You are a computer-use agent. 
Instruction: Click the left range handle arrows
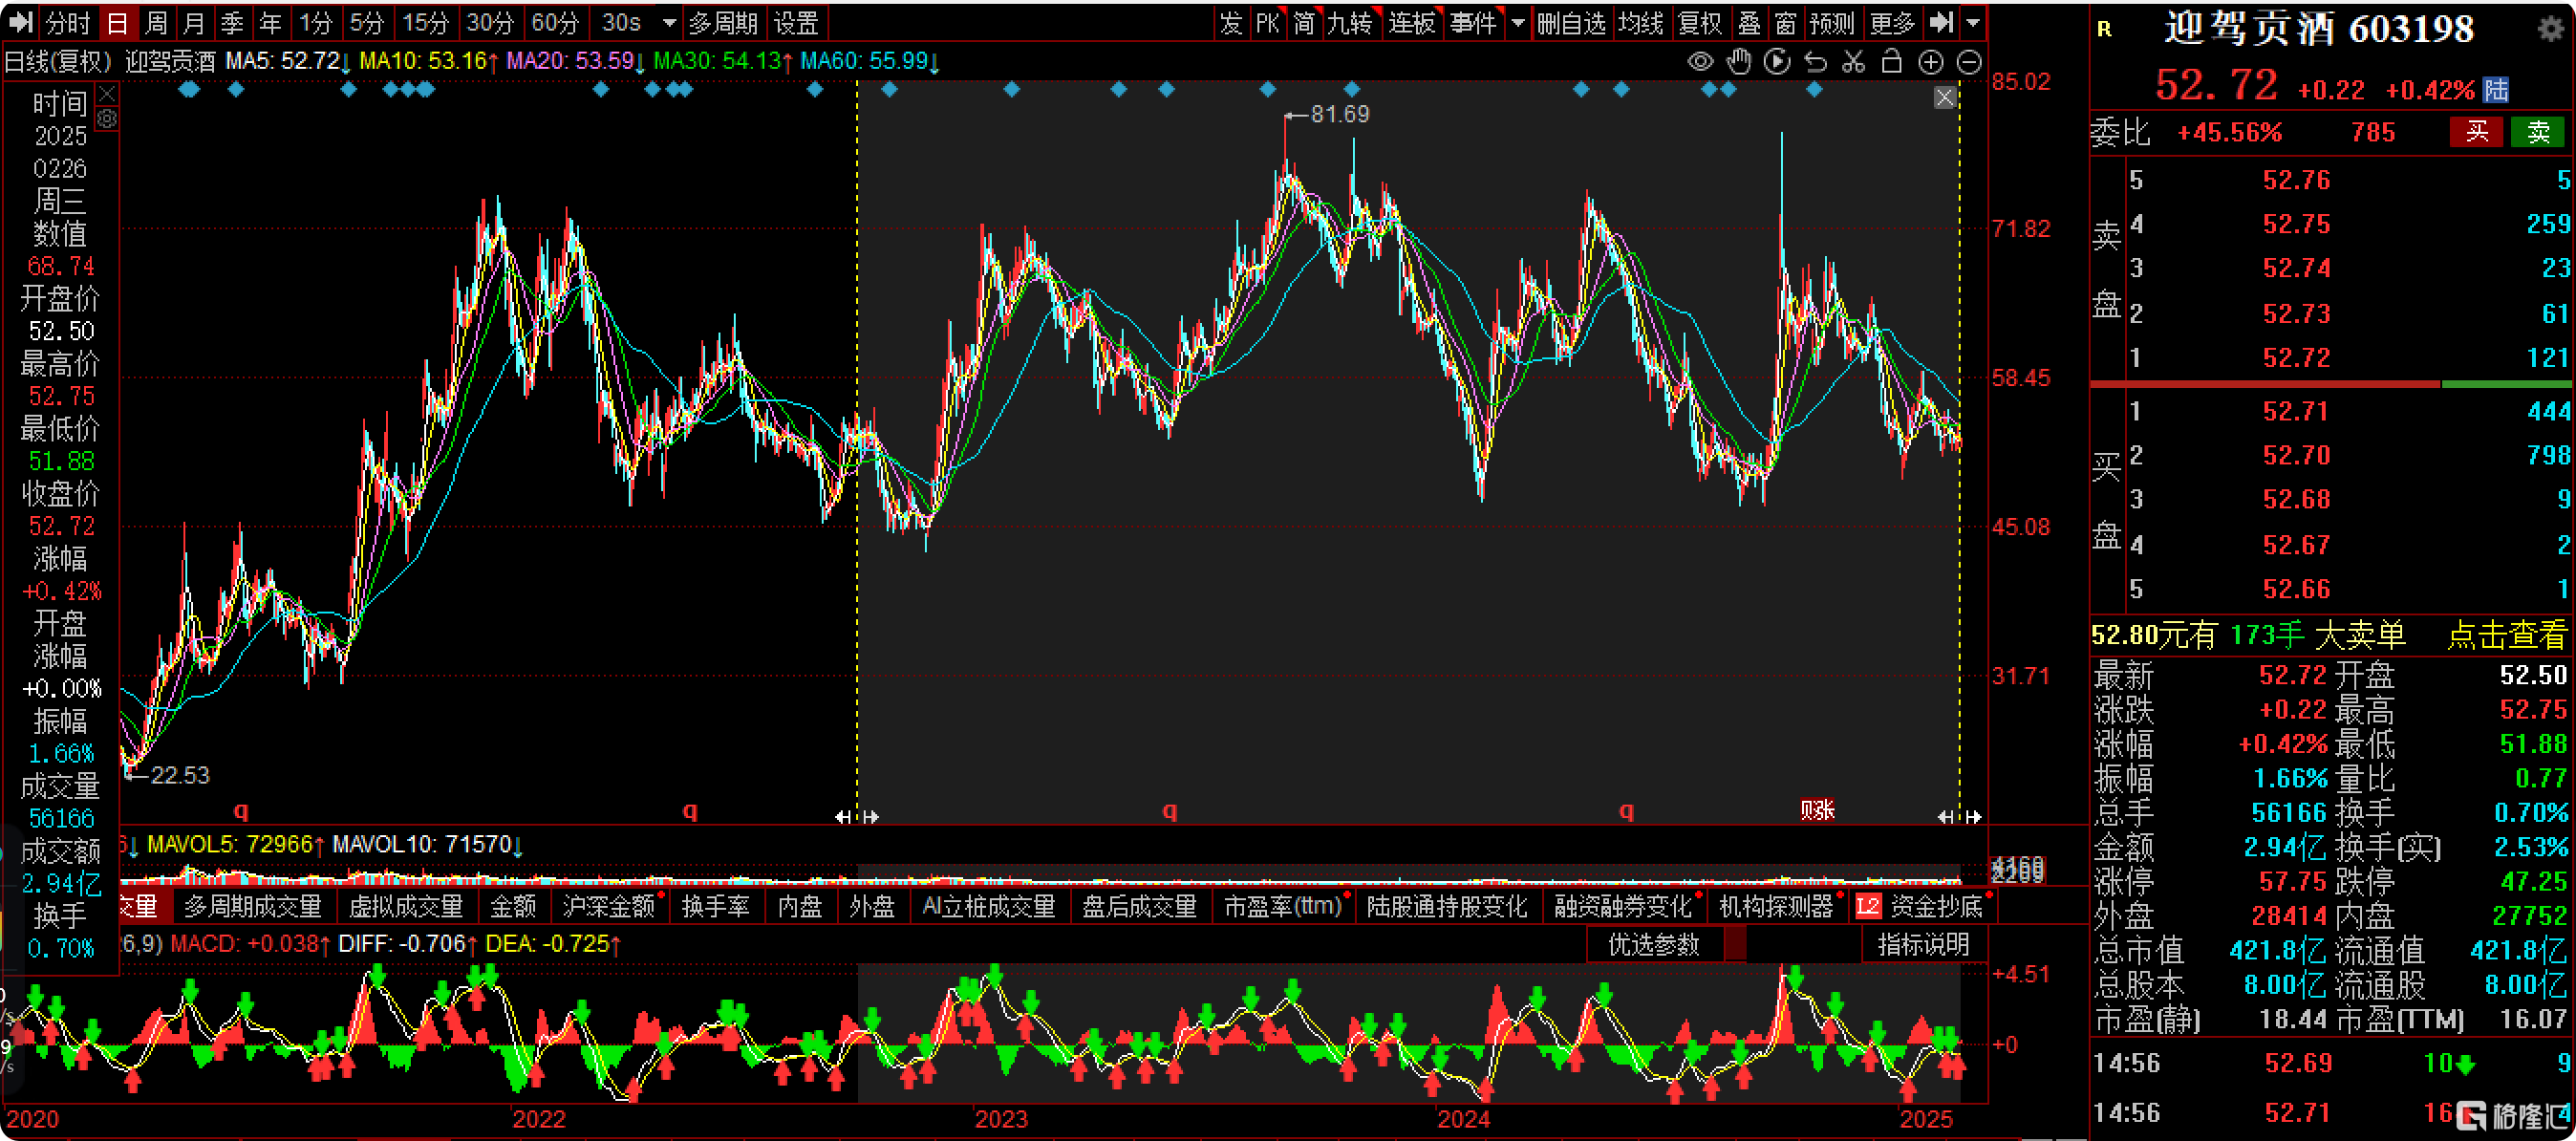(857, 817)
